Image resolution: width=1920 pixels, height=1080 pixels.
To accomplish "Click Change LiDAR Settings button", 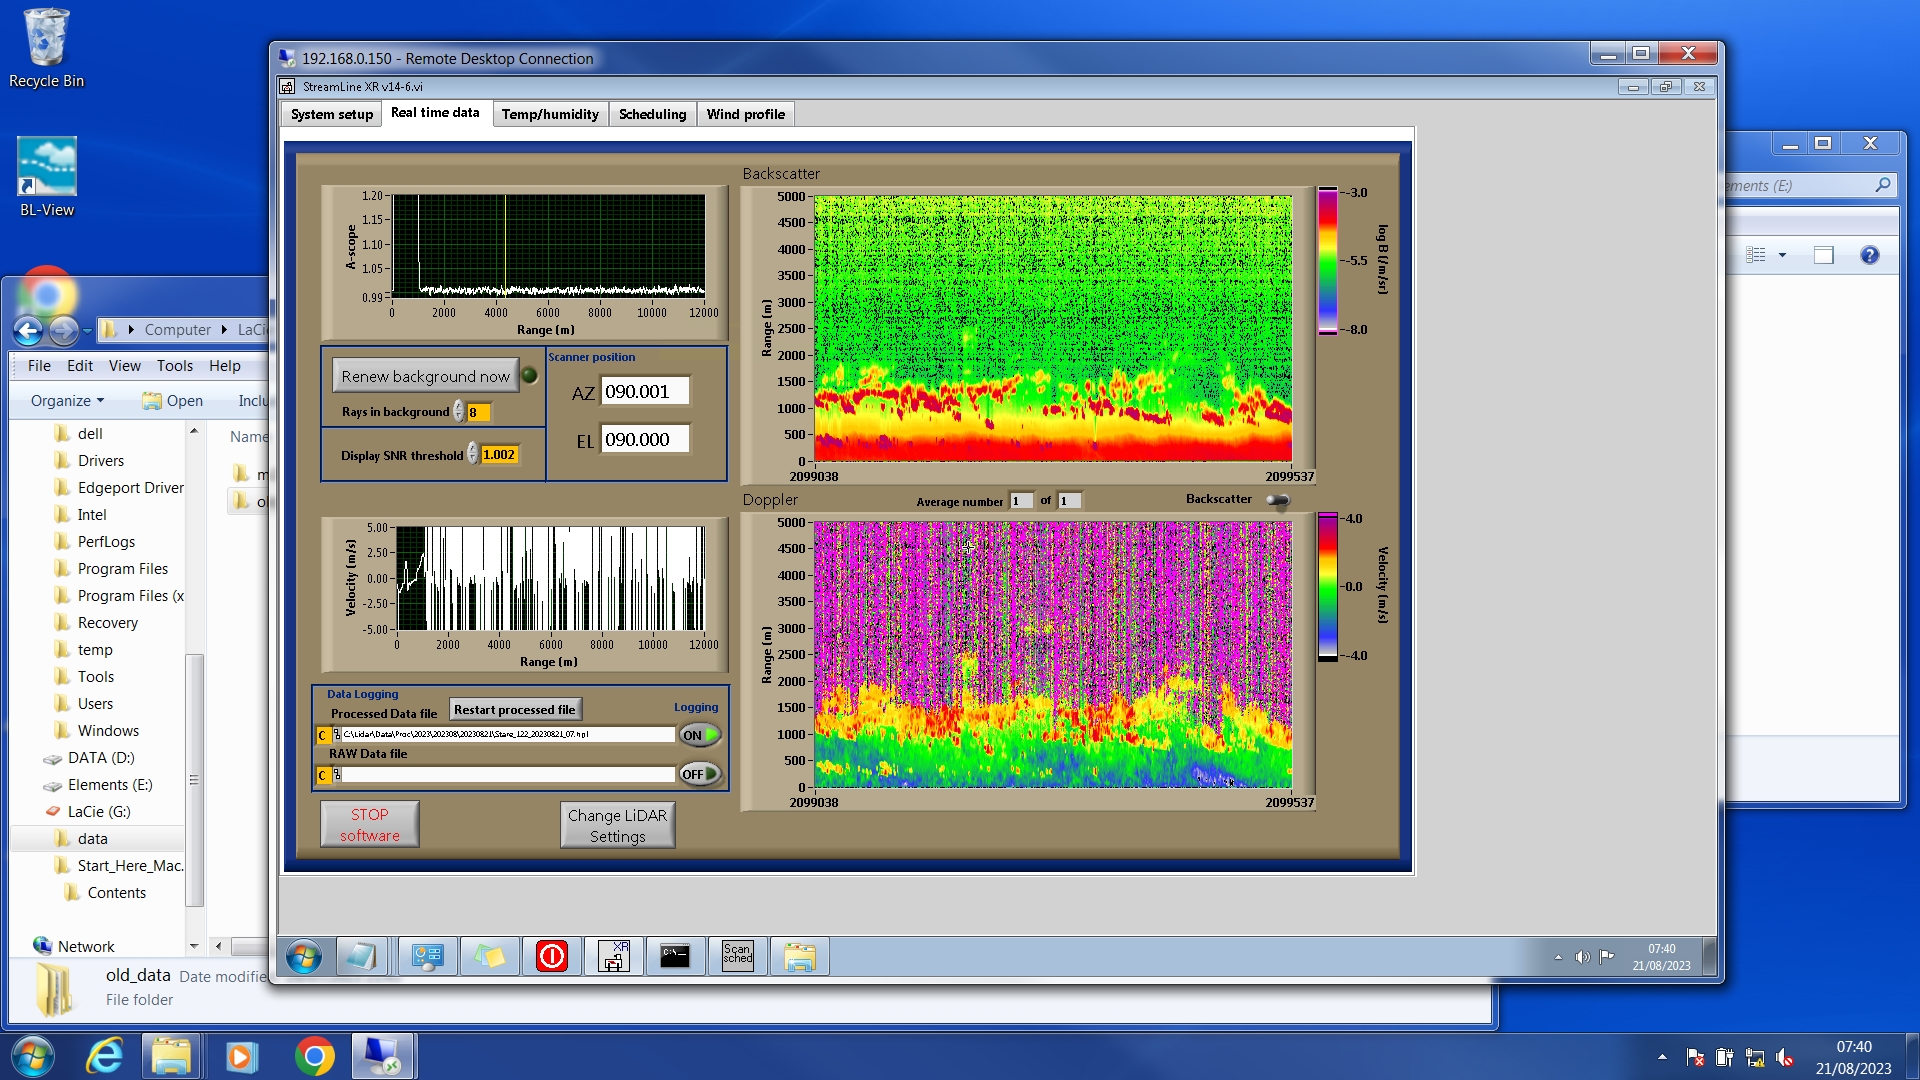I will [x=617, y=825].
